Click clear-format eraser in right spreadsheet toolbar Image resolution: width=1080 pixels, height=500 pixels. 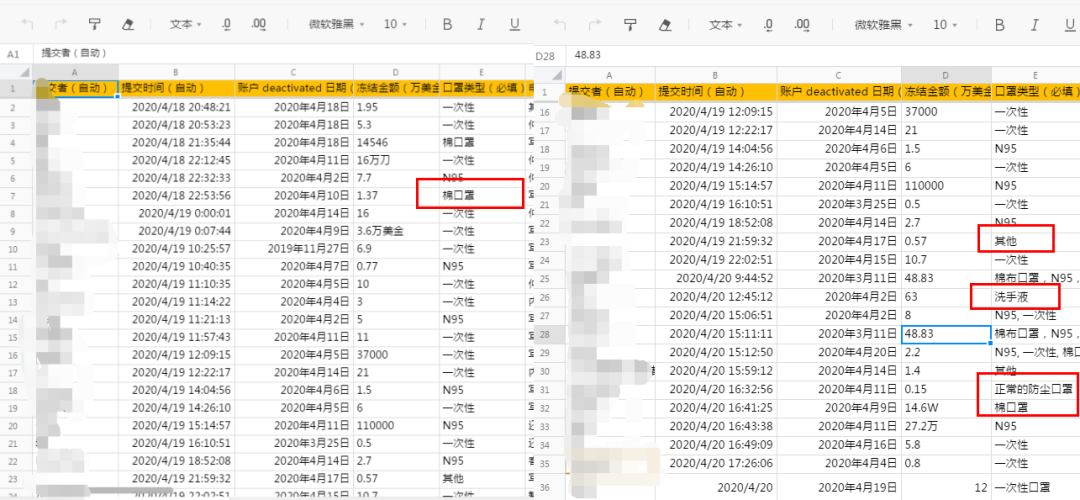pos(665,25)
